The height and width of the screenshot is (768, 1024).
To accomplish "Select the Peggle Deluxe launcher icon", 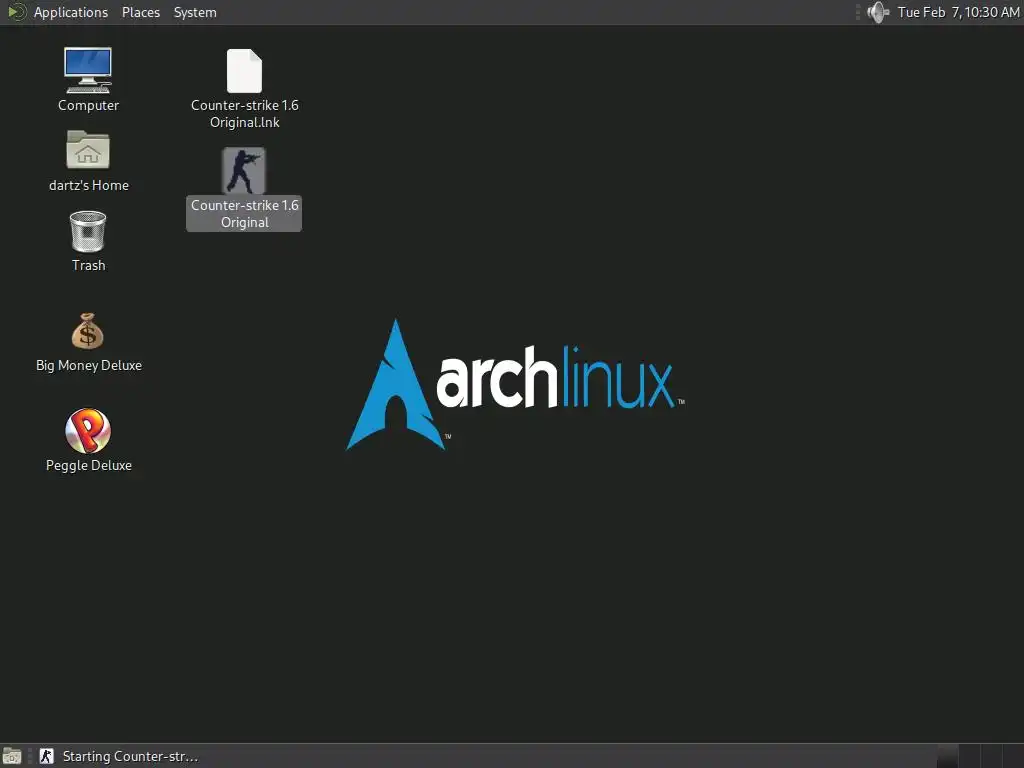I will 88,430.
